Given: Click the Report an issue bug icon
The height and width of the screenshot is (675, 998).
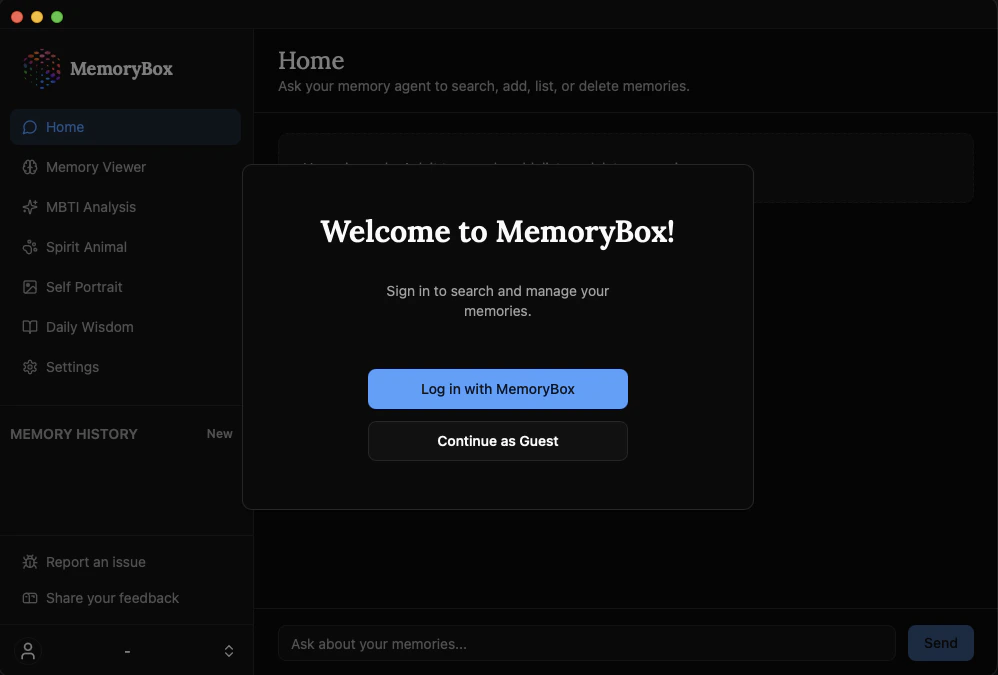Looking at the screenshot, I should [x=31, y=562].
